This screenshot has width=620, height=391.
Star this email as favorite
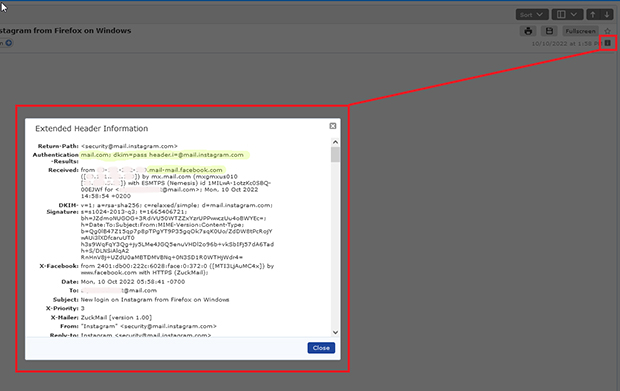(608, 31)
